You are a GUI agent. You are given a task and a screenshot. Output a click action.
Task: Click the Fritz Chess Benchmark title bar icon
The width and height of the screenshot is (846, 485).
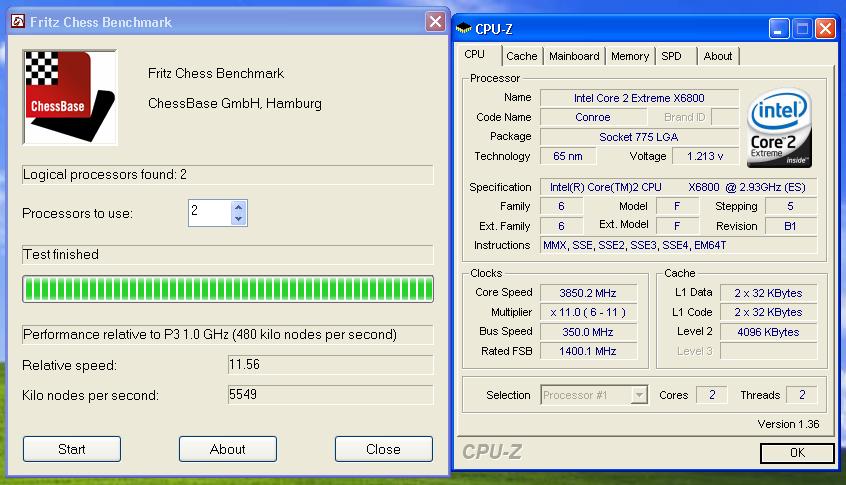(x=18, y=22)
